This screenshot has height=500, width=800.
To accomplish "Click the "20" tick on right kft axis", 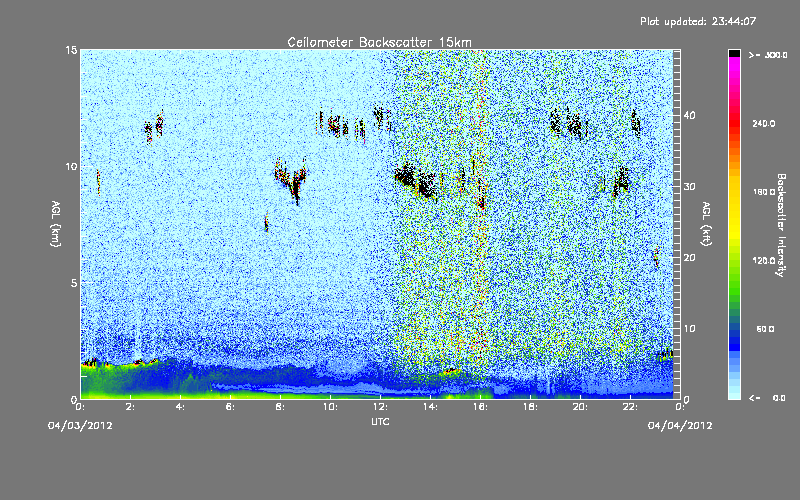I will click(689, 258).
